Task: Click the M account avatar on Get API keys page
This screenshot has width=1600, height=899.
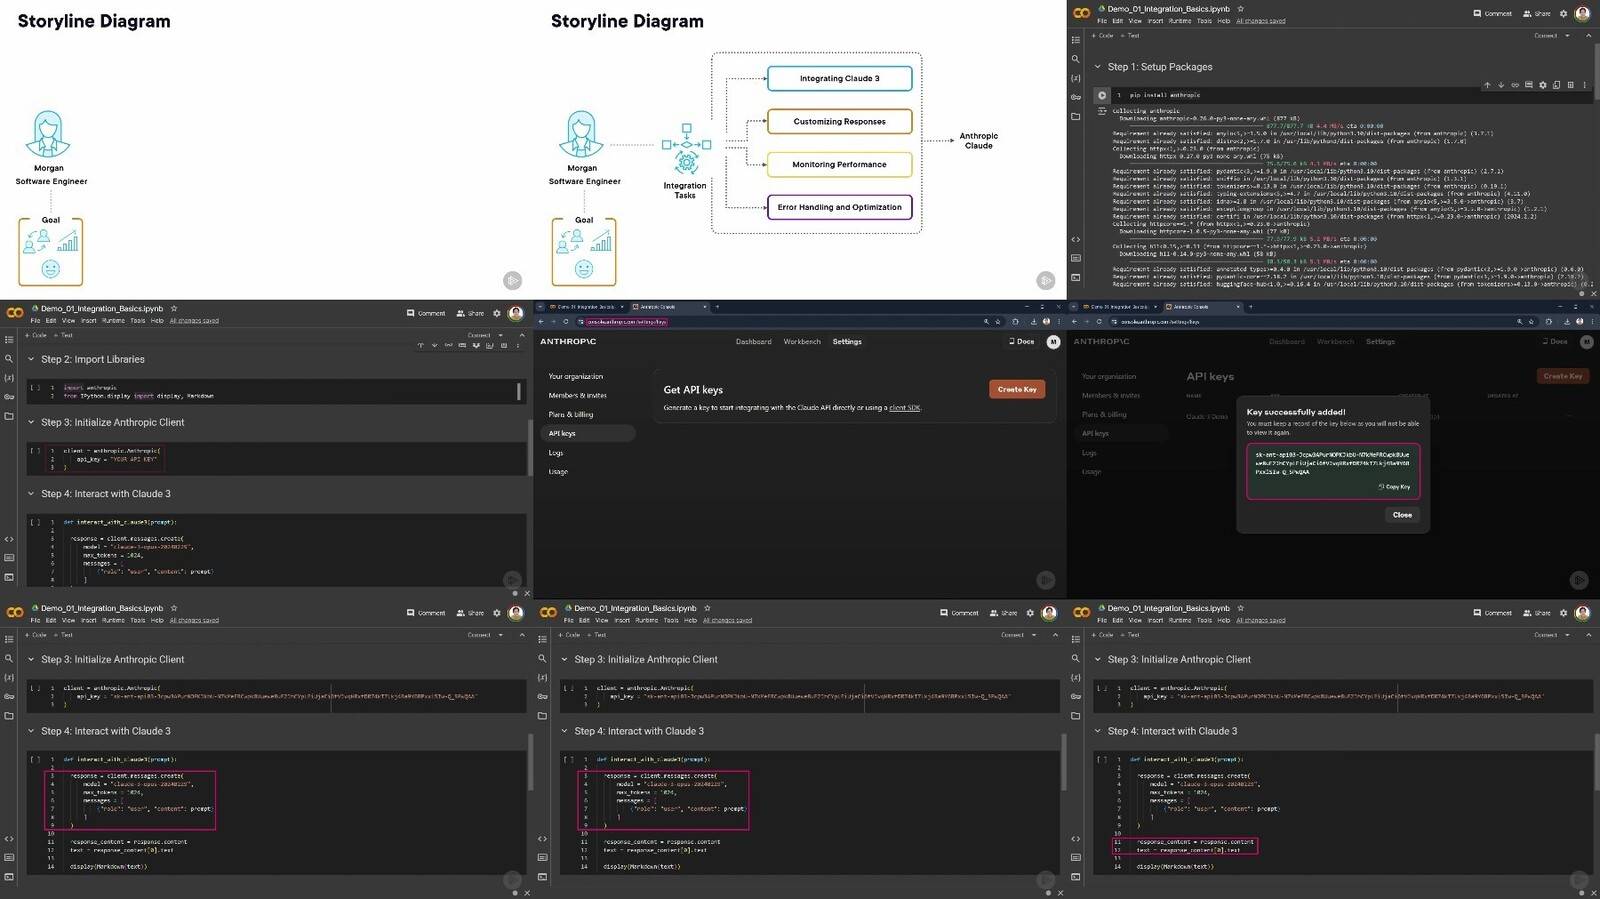Action: pos(1053,342)
